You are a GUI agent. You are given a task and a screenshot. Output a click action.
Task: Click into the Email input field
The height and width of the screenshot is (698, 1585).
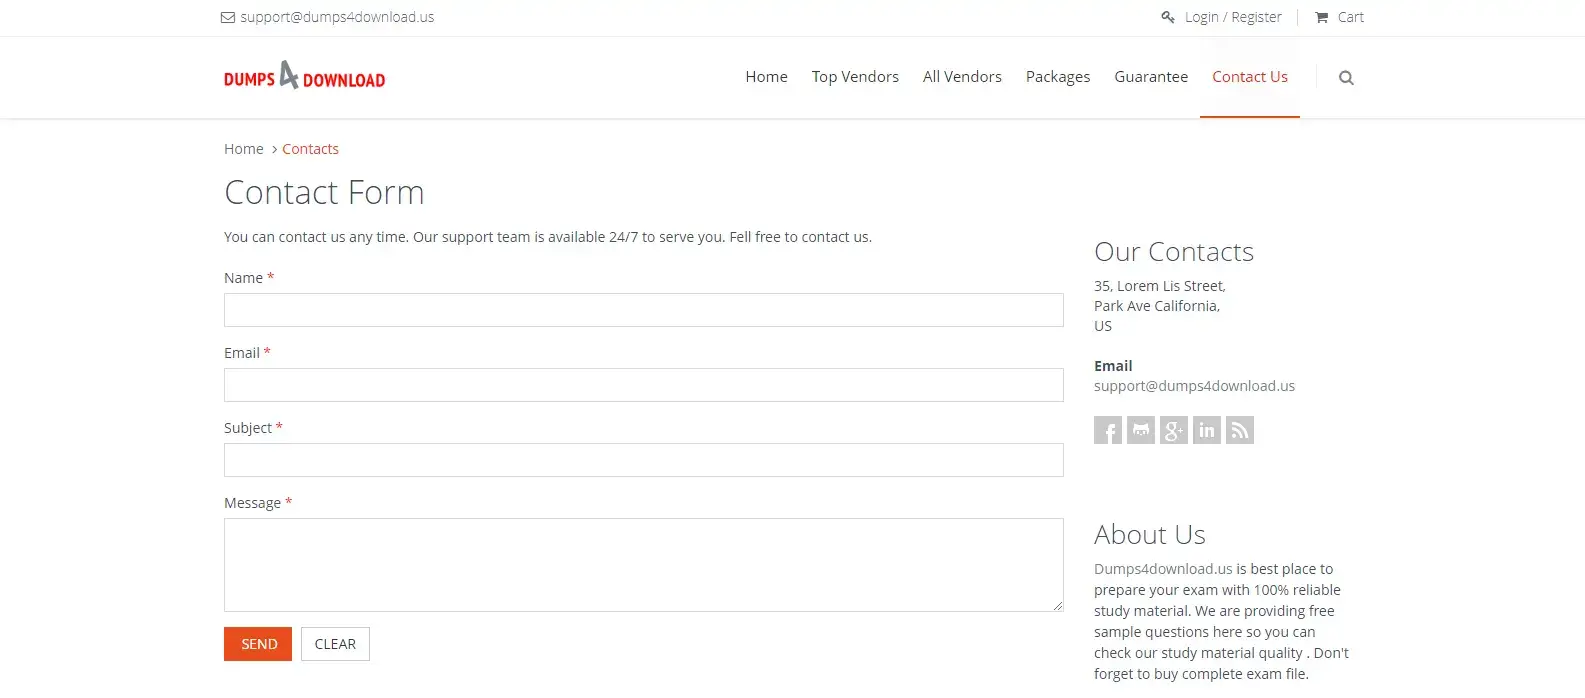[x=643, y=385]
